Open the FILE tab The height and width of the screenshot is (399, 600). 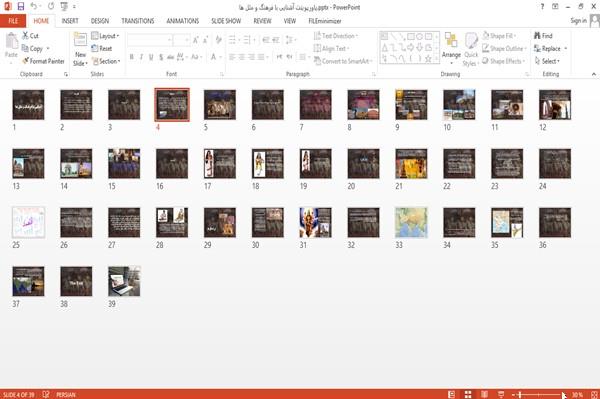[13, 21]
